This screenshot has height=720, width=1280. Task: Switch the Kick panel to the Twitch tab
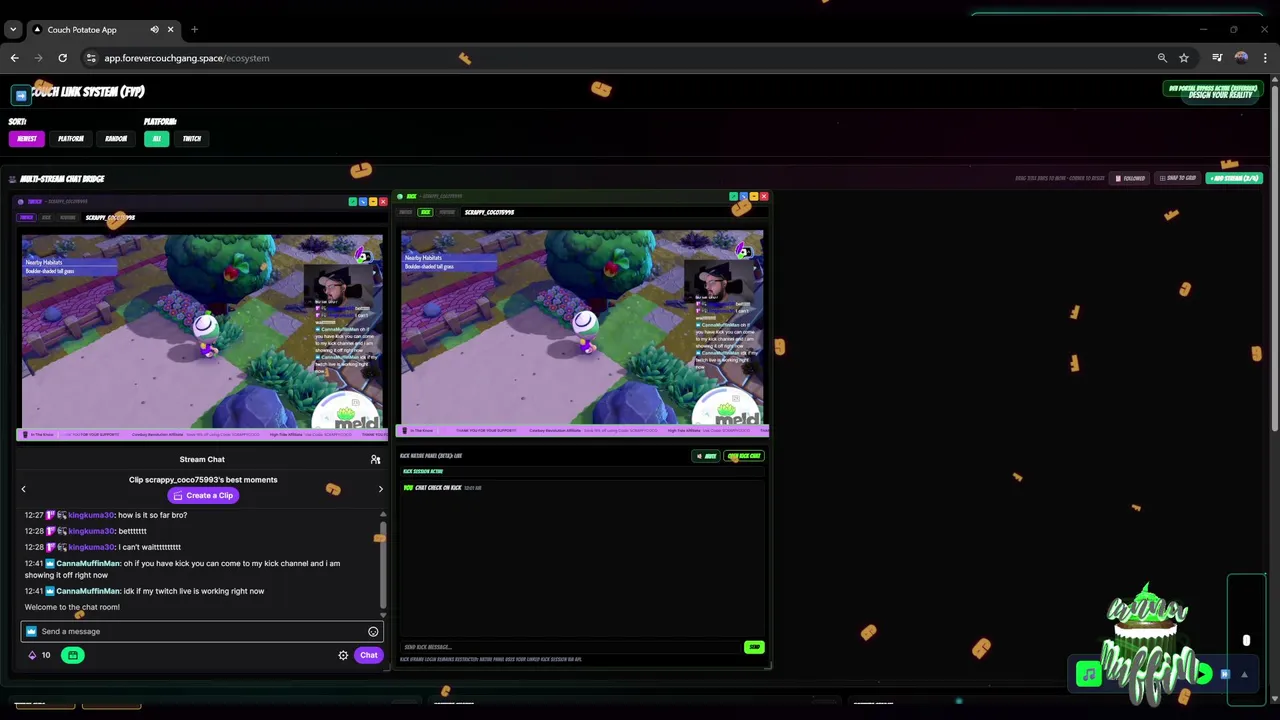(x=405, y=212)
